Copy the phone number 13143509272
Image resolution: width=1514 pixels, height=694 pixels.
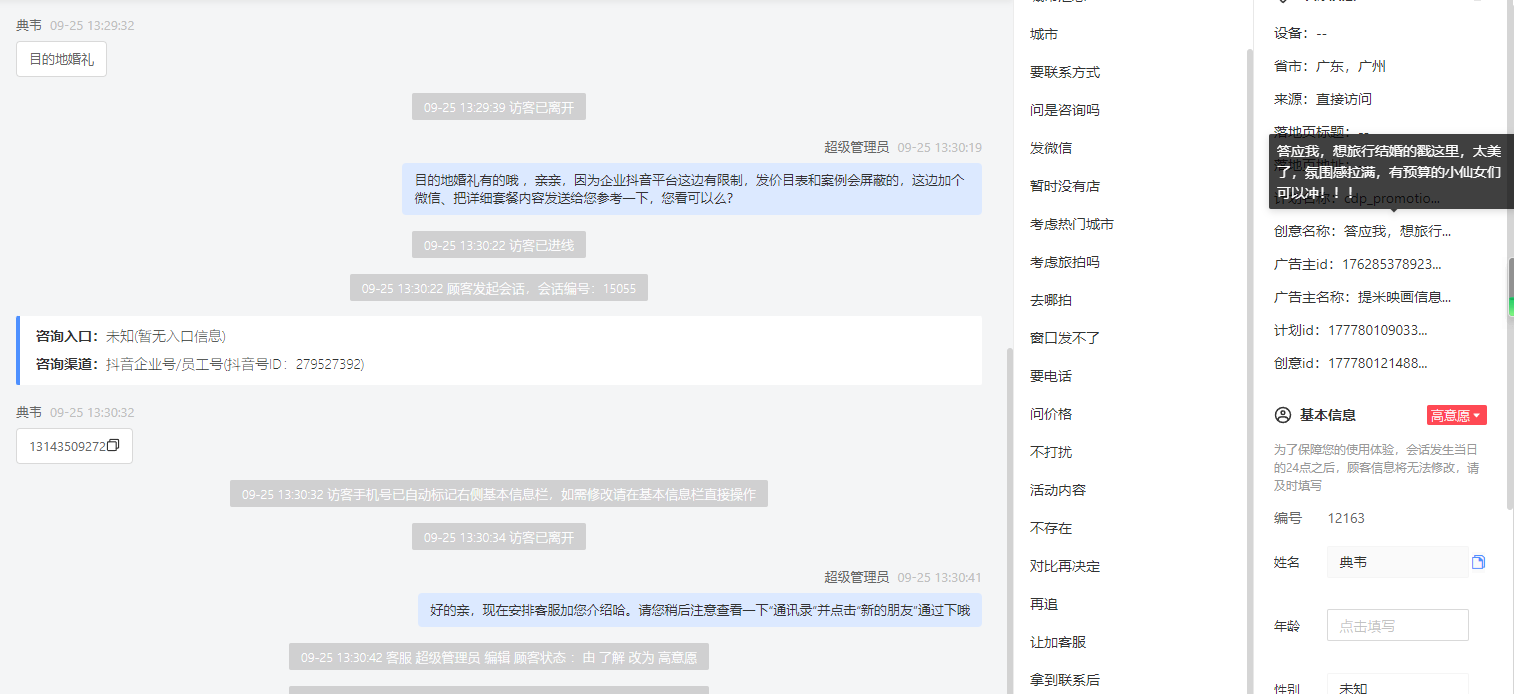113,446
